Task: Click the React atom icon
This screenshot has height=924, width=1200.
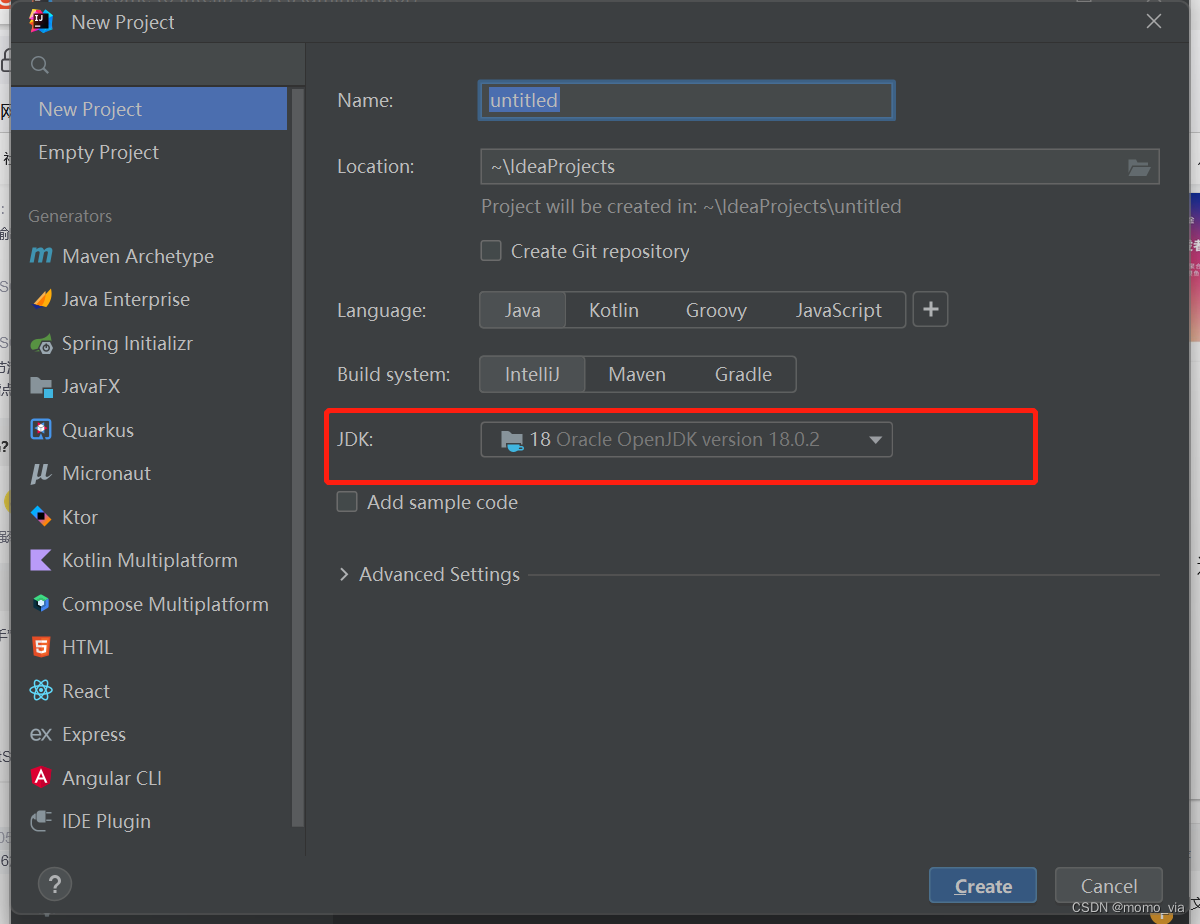Action: [41, 691]
